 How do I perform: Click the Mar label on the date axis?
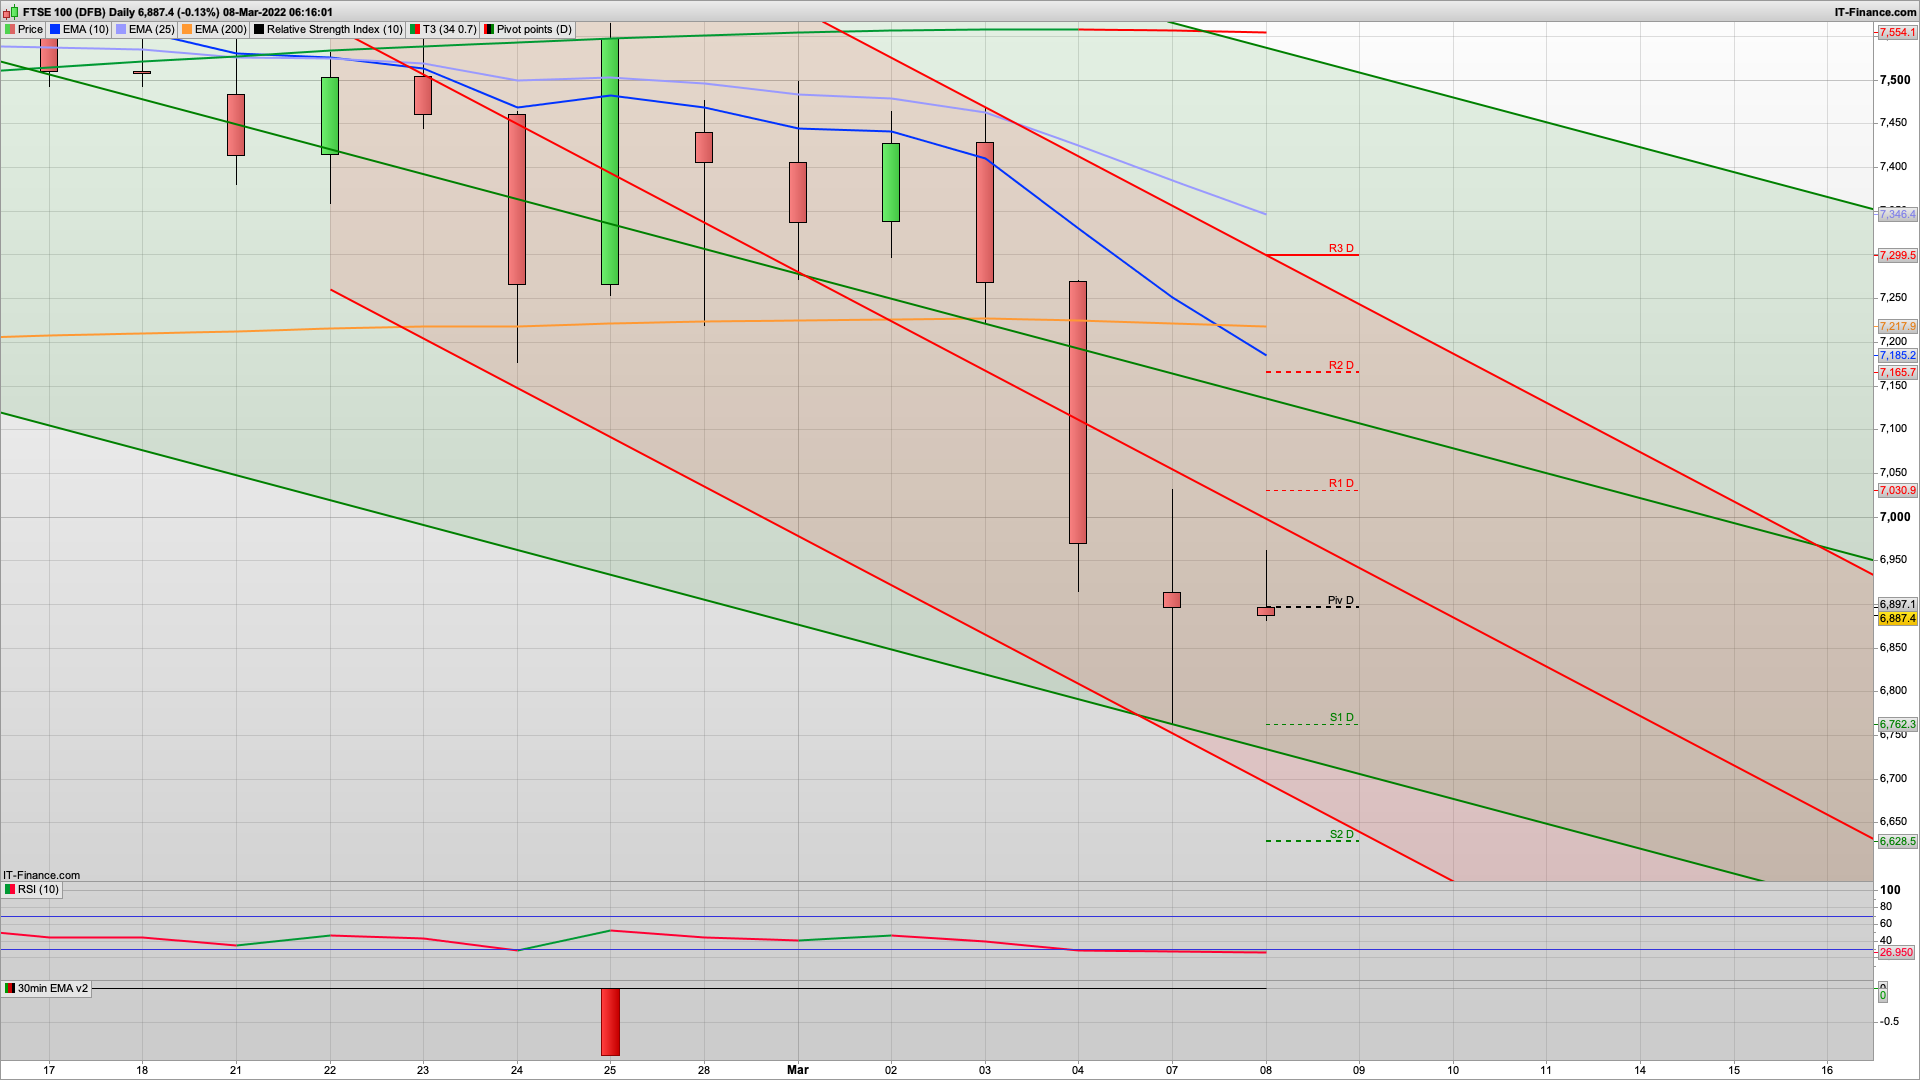pyautogui.click(x=797, y=1069)
